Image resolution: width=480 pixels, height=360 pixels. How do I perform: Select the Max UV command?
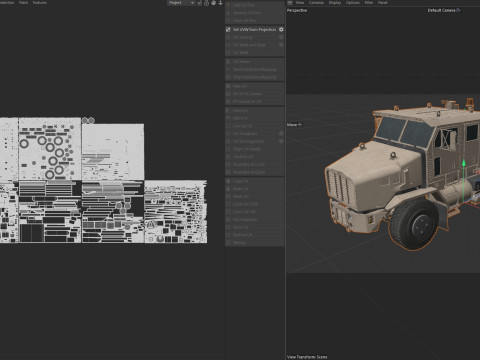(255, 86)
